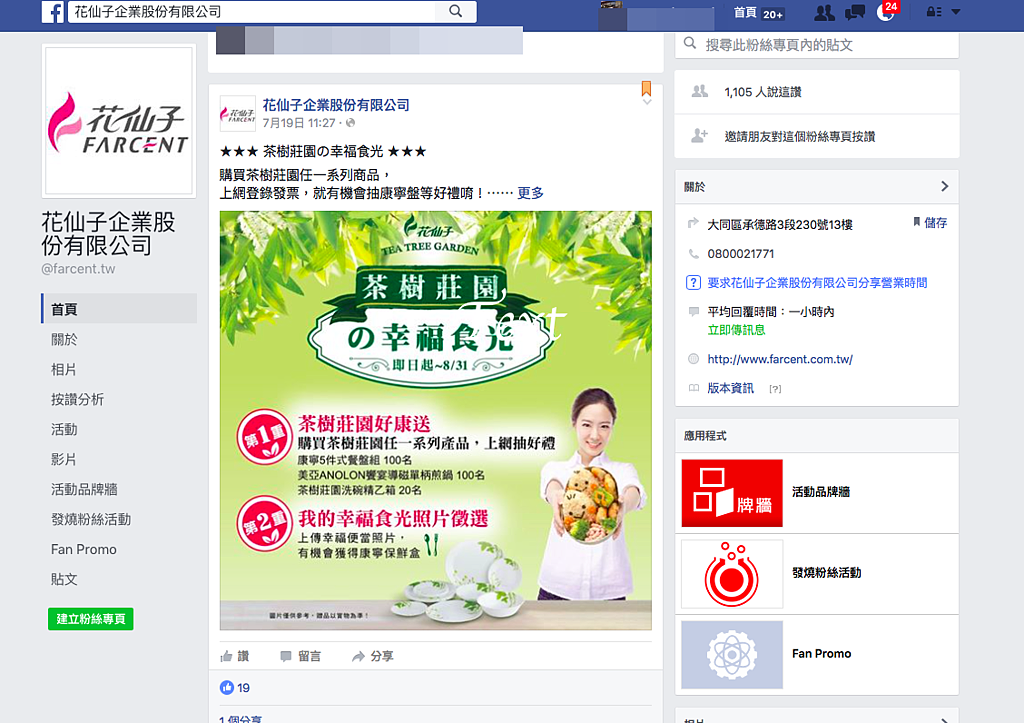Open the account dropdown arrow in top bar
The image size is (1024, 723).
click(956, 12)
